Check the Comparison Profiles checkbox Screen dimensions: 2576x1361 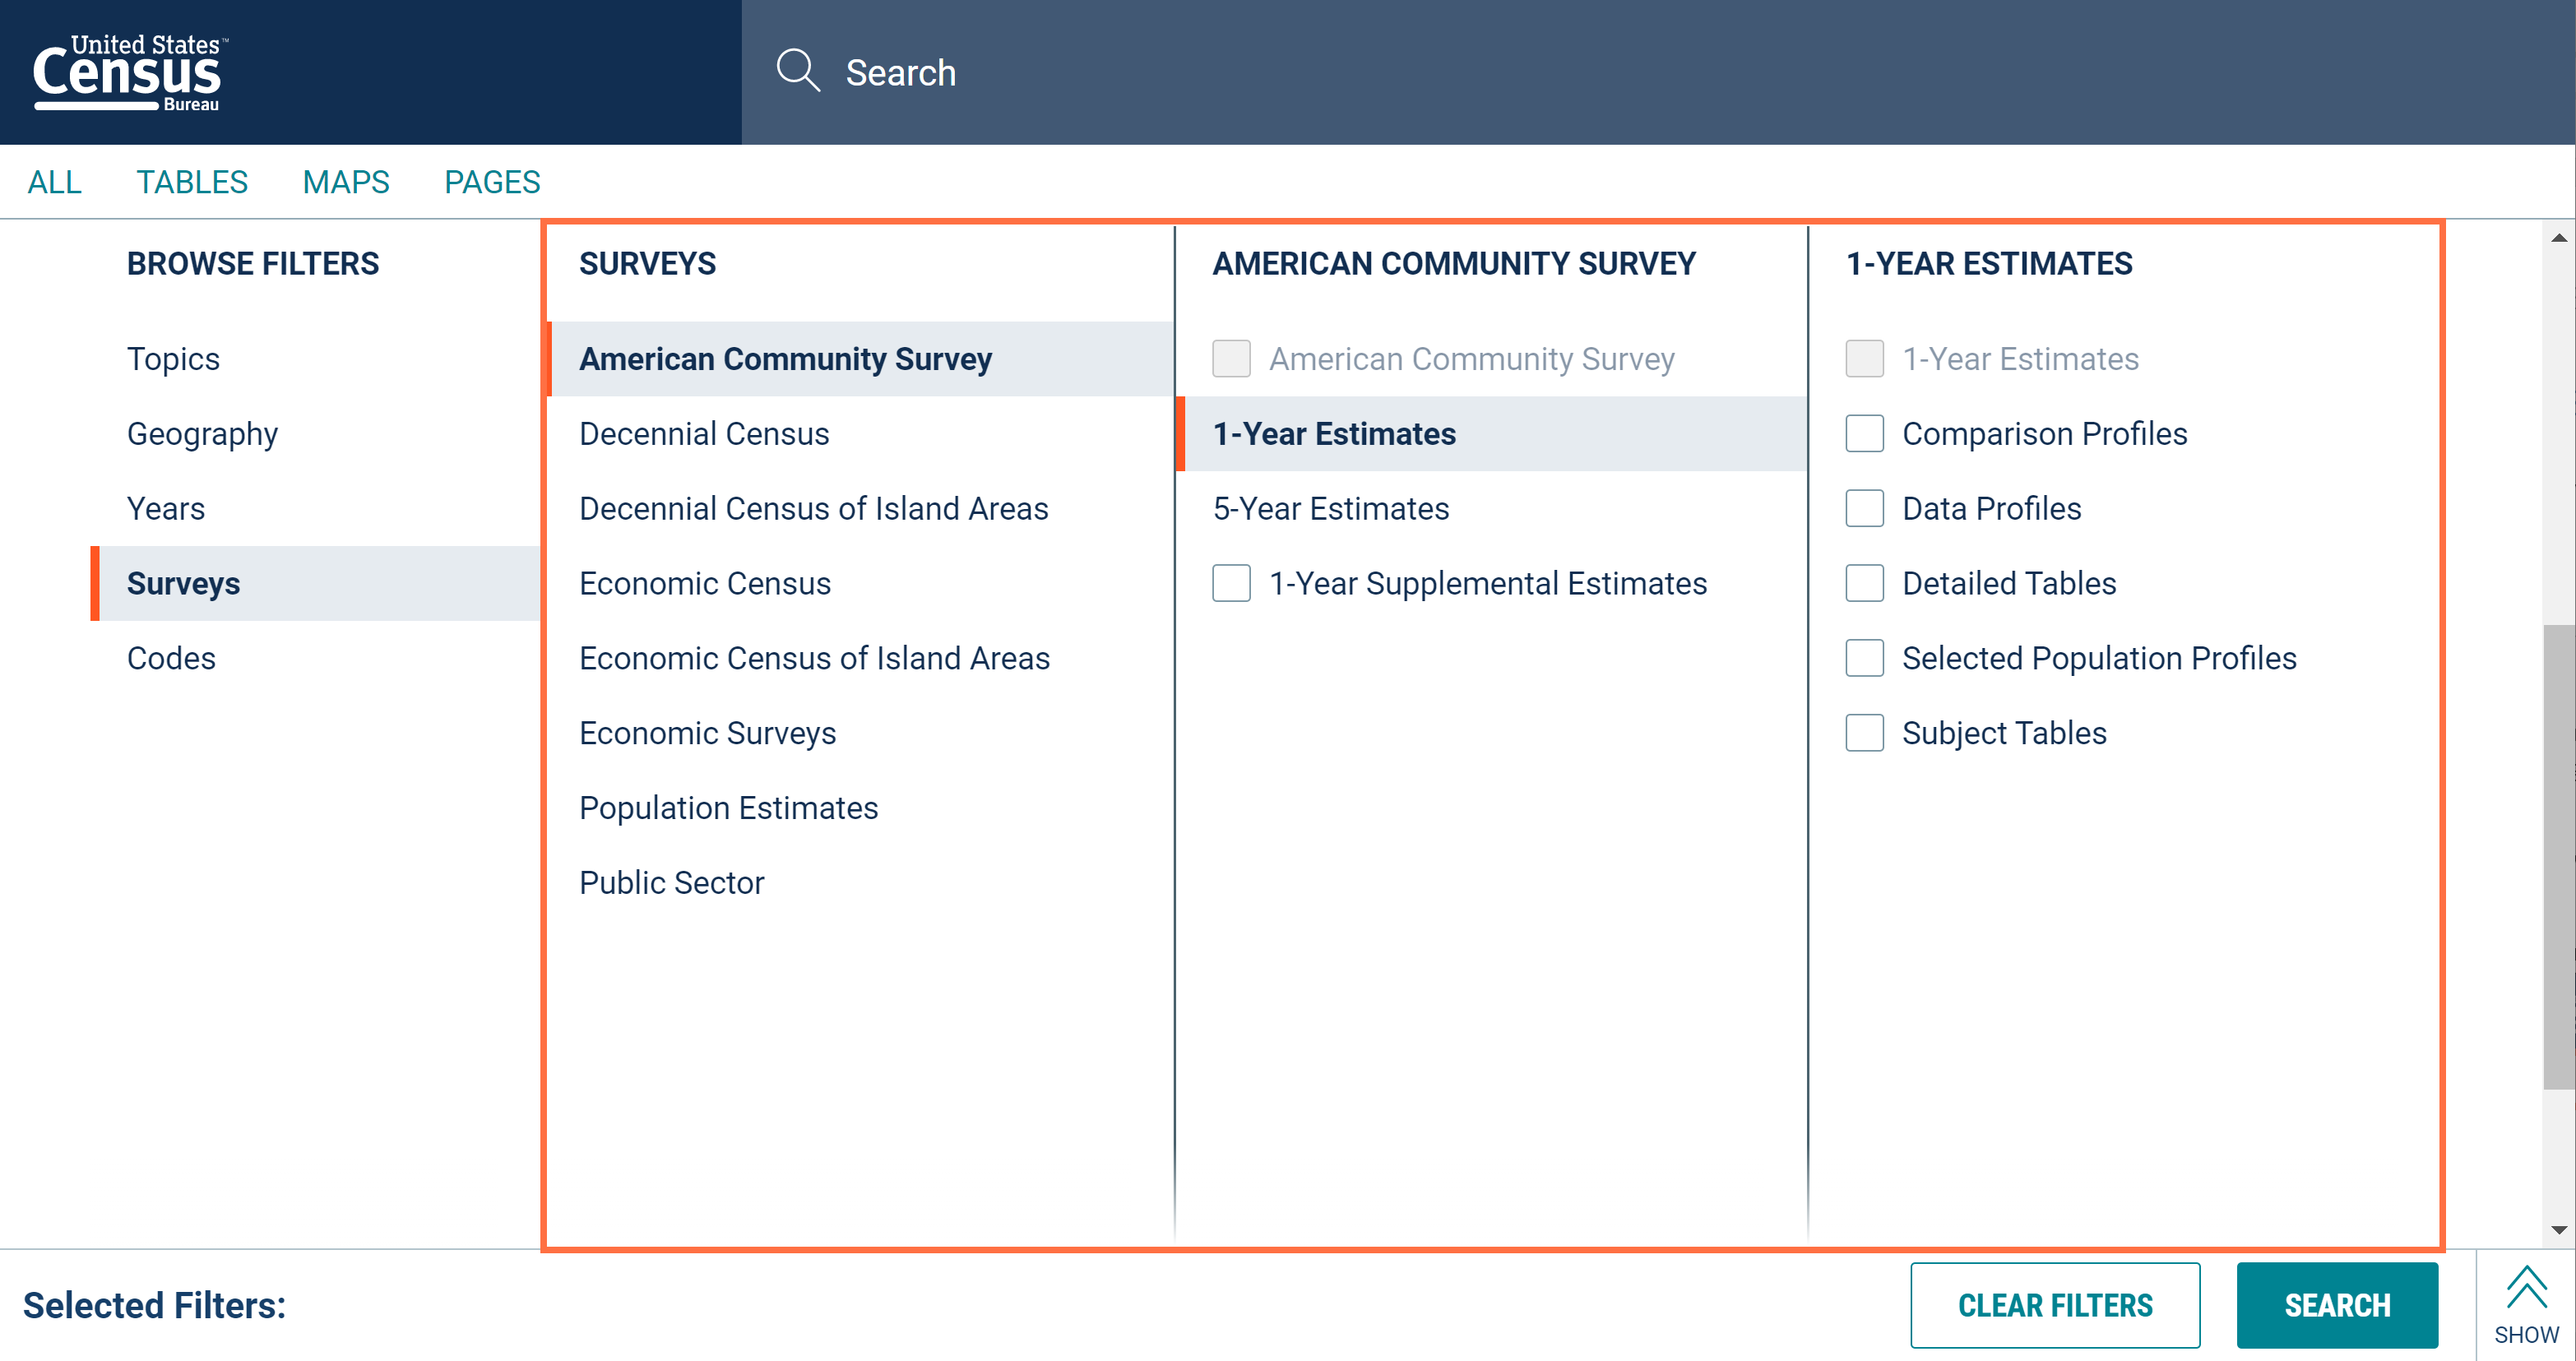[1864, 434]
